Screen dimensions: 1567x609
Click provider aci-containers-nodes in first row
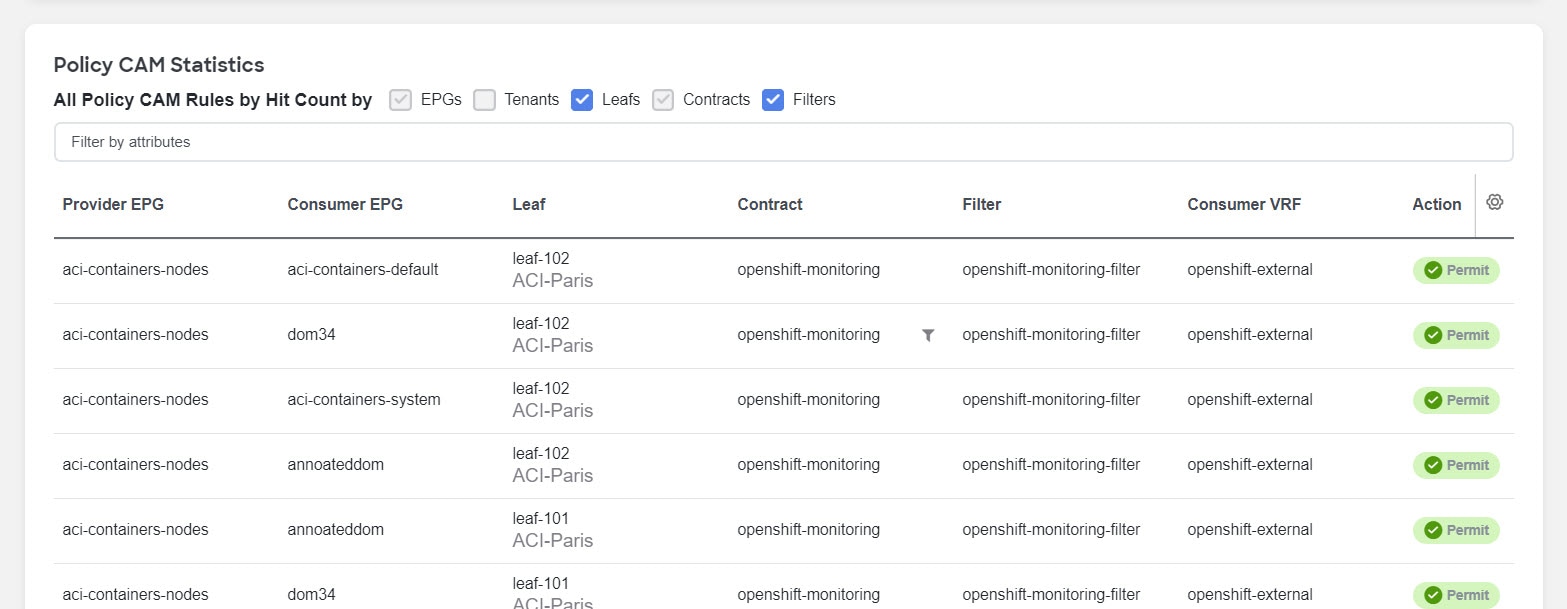(135, 270)
